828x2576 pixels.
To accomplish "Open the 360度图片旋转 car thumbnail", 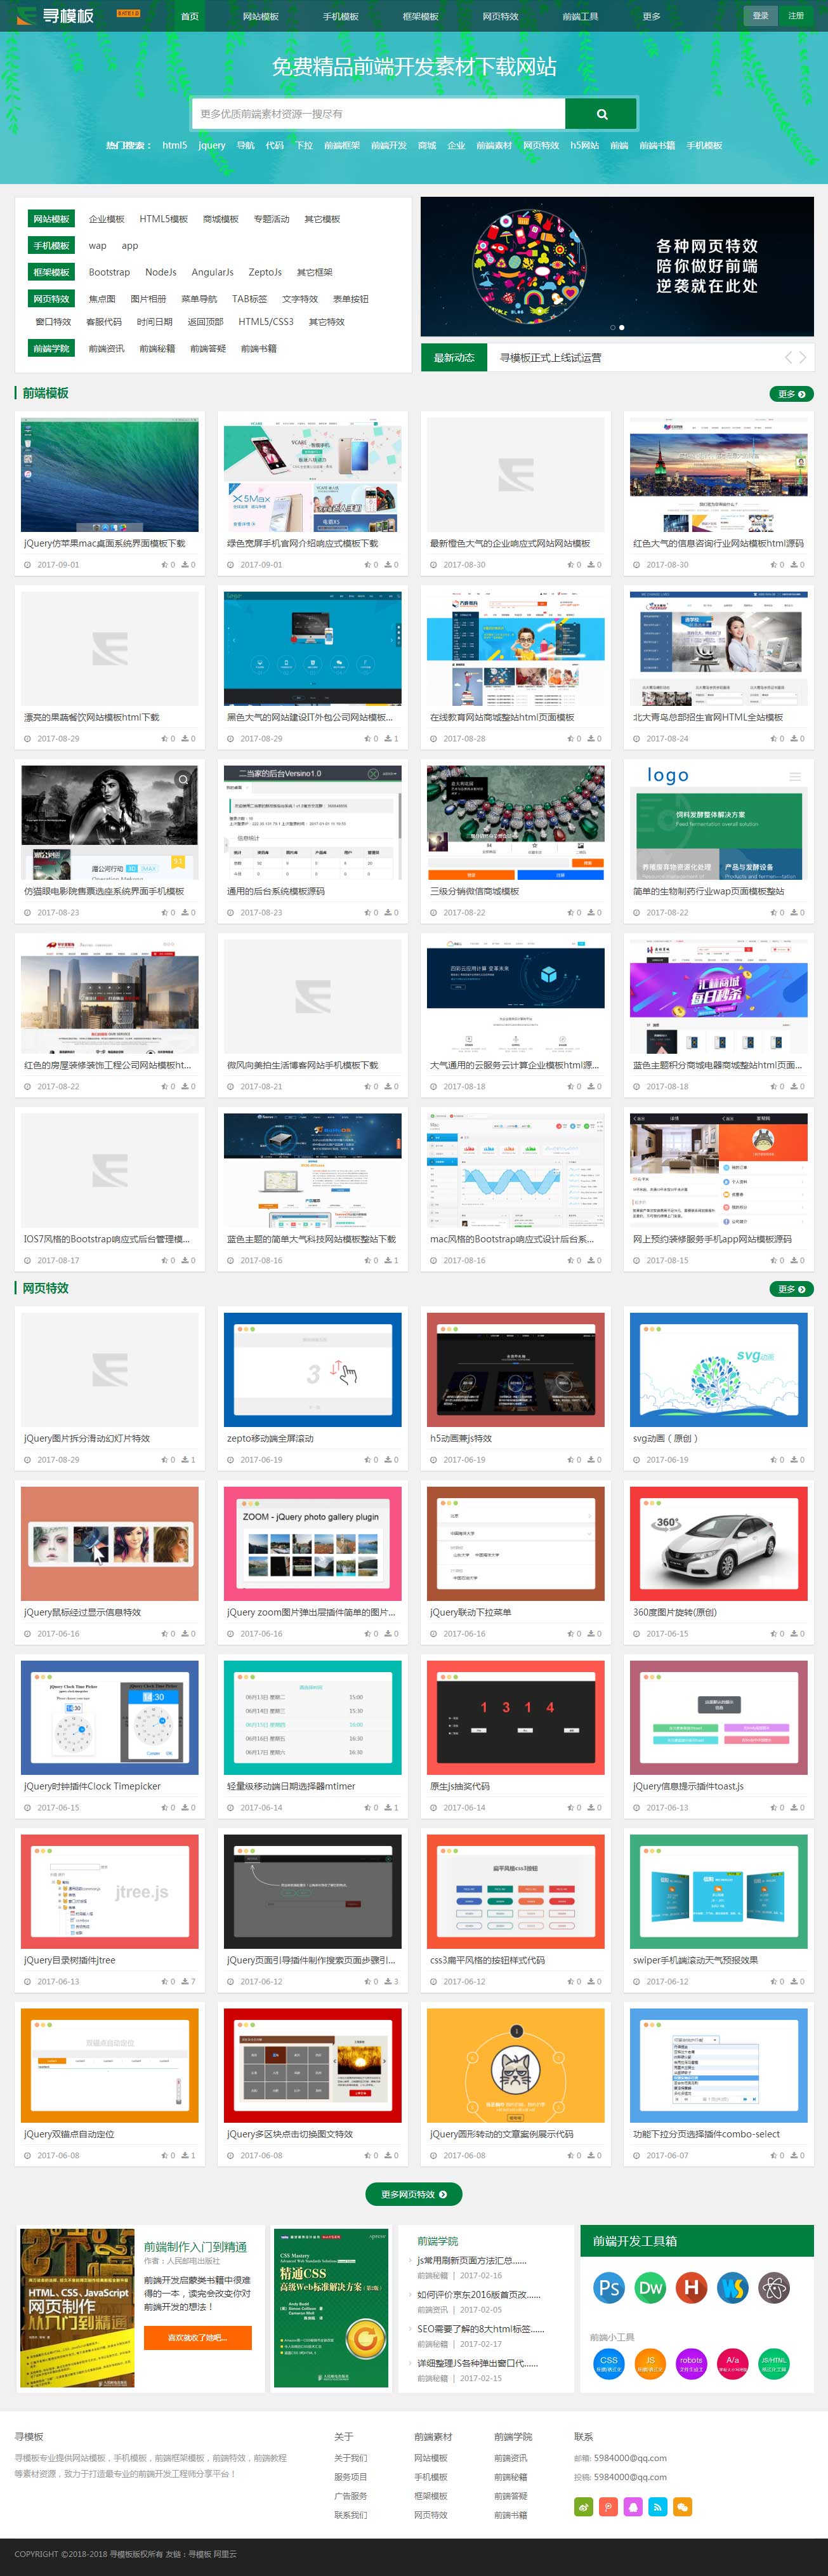I will [718, 1542].
